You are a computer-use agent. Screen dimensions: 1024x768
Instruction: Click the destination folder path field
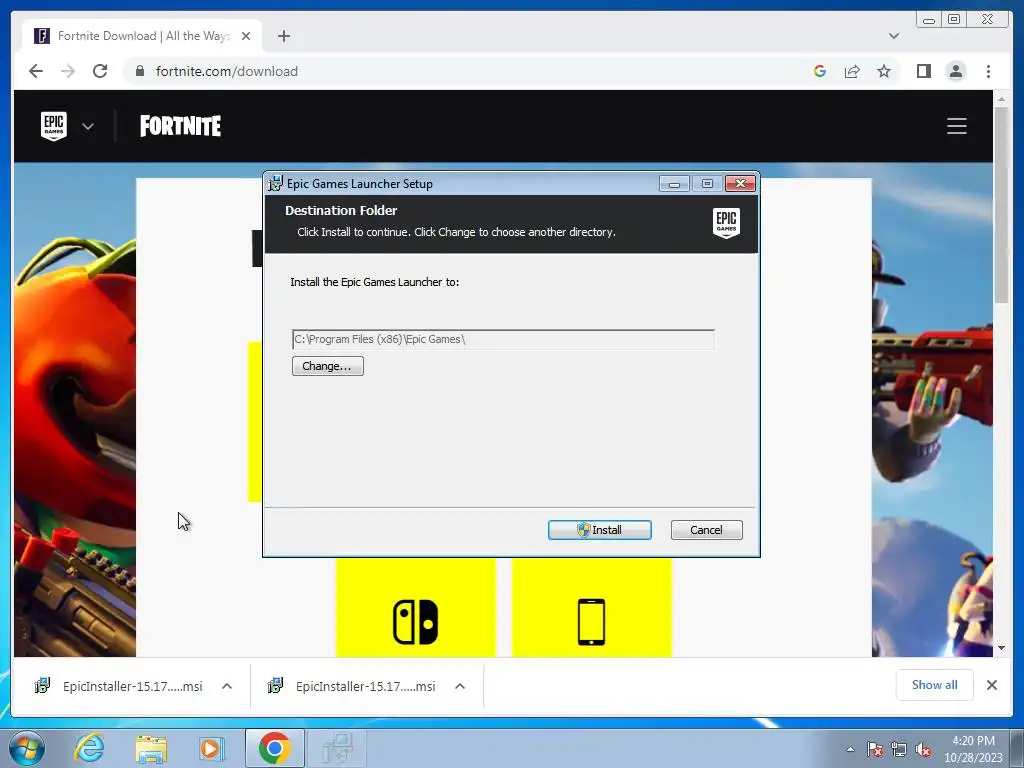coord(503,340)
